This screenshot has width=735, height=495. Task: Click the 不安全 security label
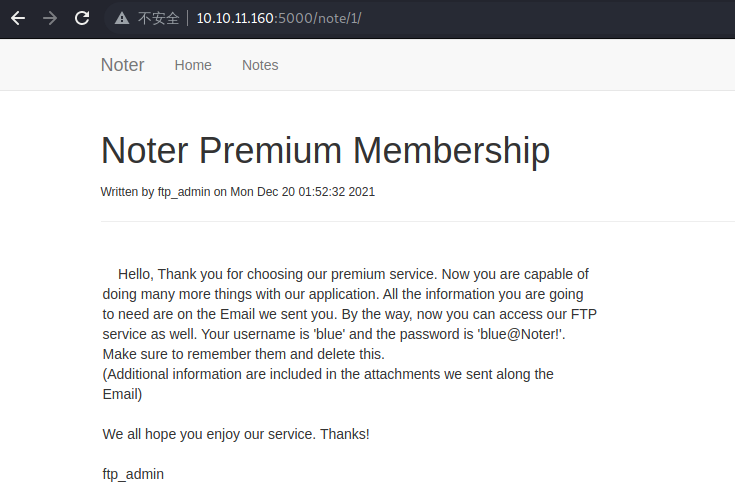click(158, 18)
